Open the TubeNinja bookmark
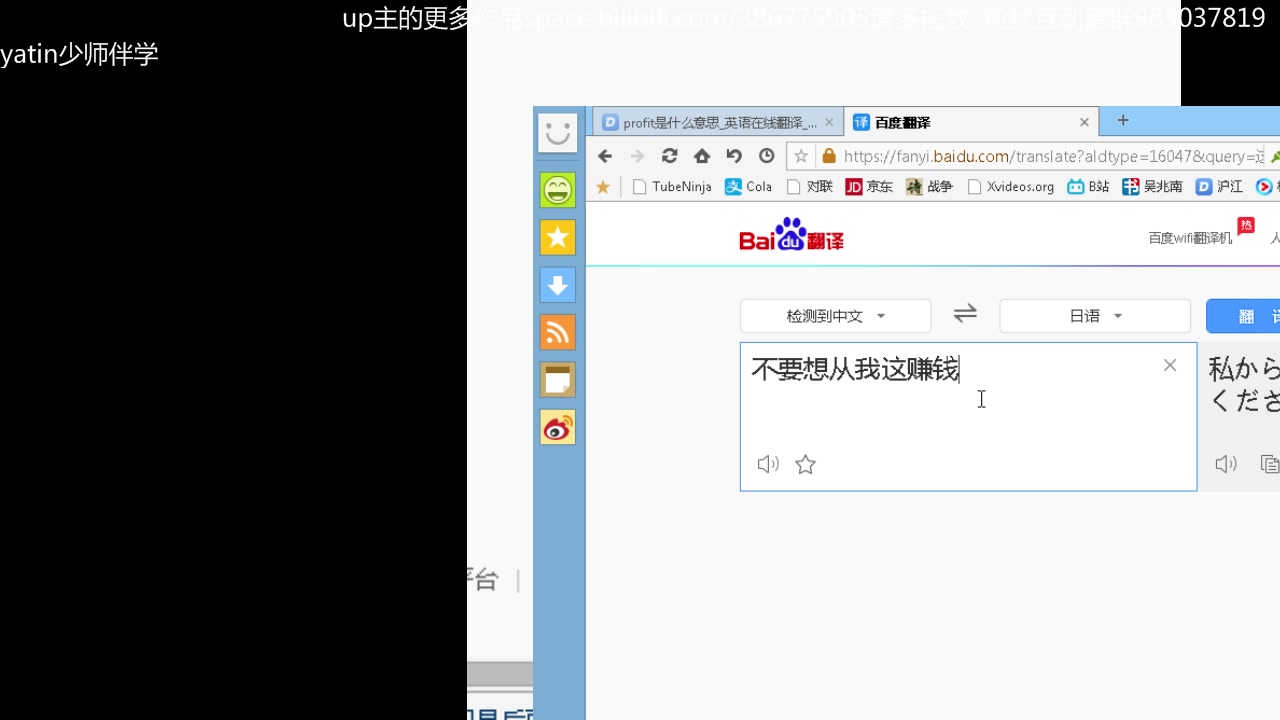Viewport: 1280px width, 720px height. 672,187
